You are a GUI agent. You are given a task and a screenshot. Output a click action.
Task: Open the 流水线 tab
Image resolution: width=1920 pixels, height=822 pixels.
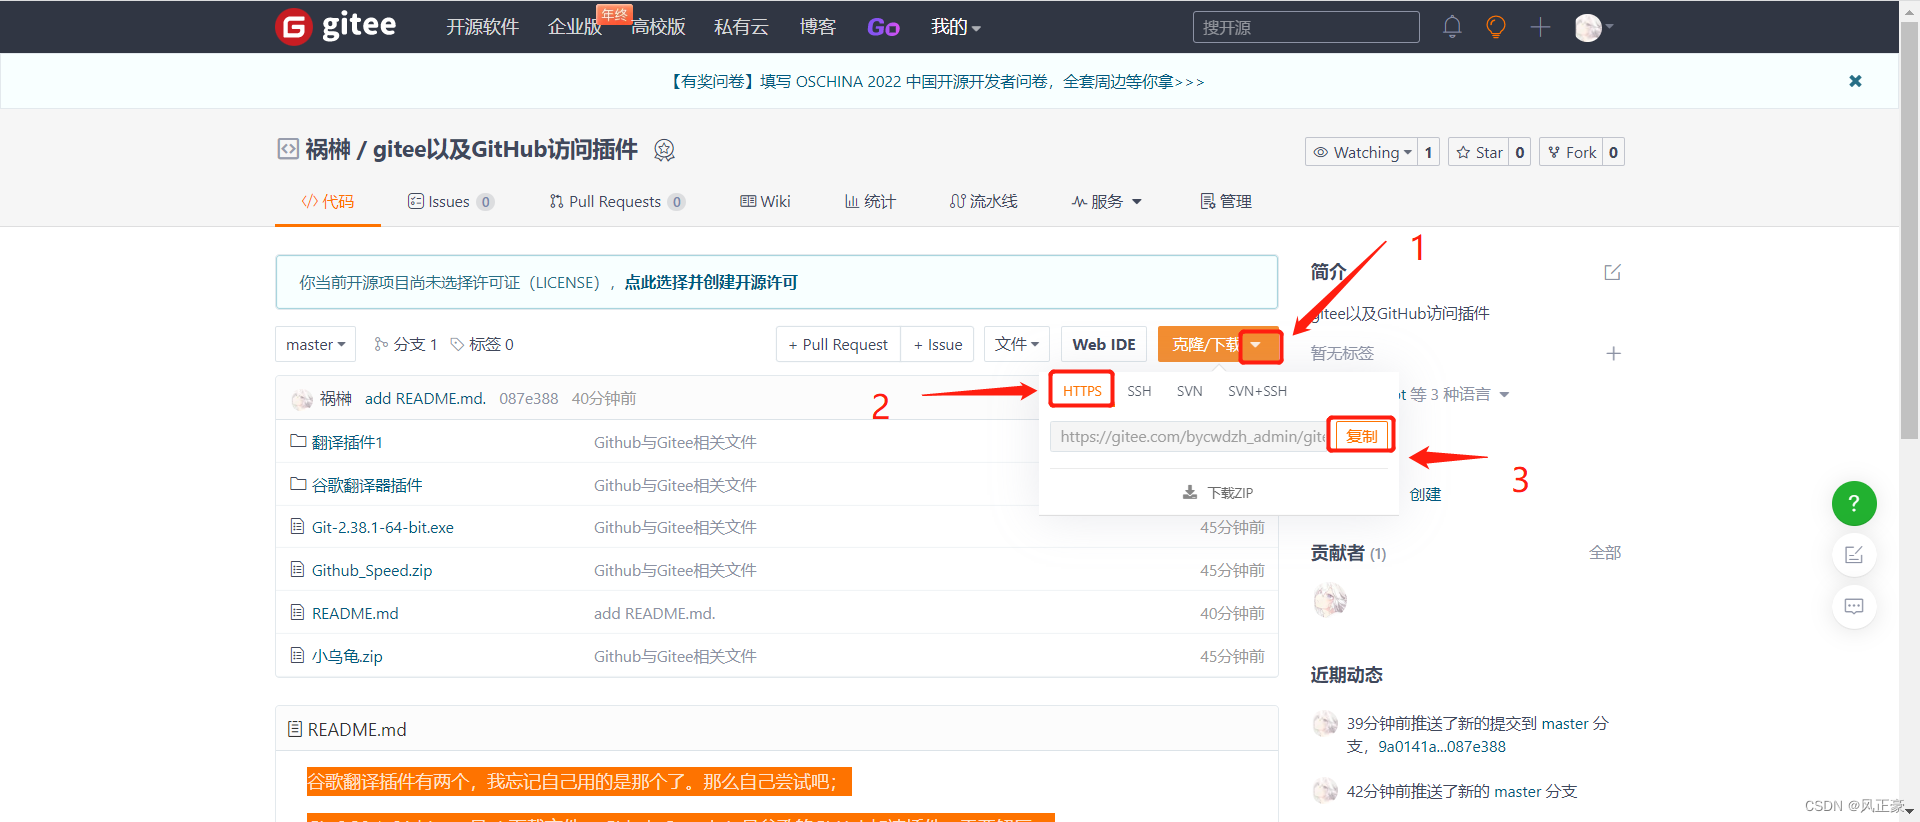point(984,201)
